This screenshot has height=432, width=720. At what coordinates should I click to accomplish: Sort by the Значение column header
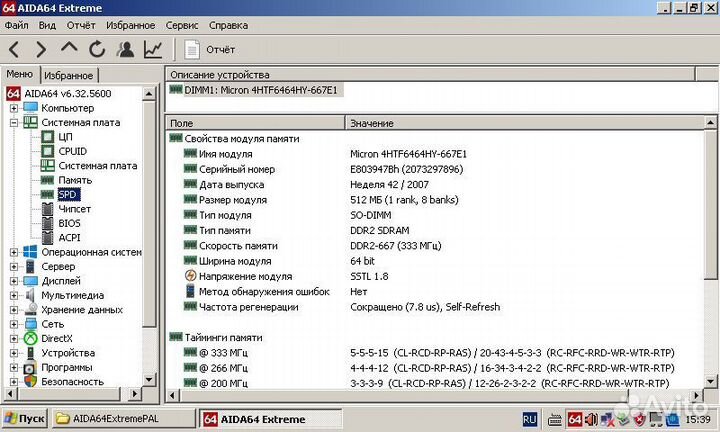tap(524, 123)
